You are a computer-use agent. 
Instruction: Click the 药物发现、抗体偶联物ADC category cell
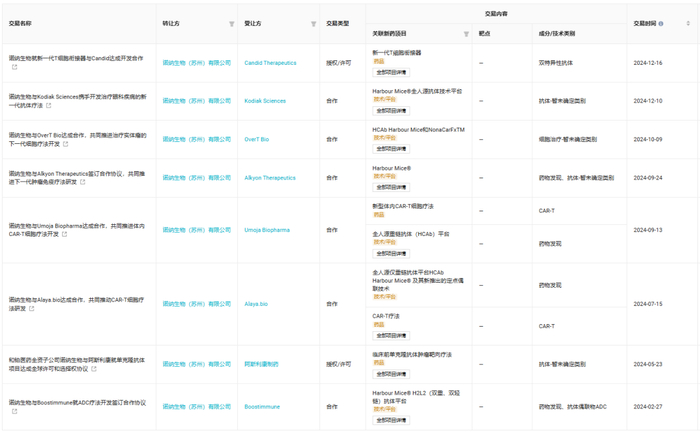pos(572,407)
